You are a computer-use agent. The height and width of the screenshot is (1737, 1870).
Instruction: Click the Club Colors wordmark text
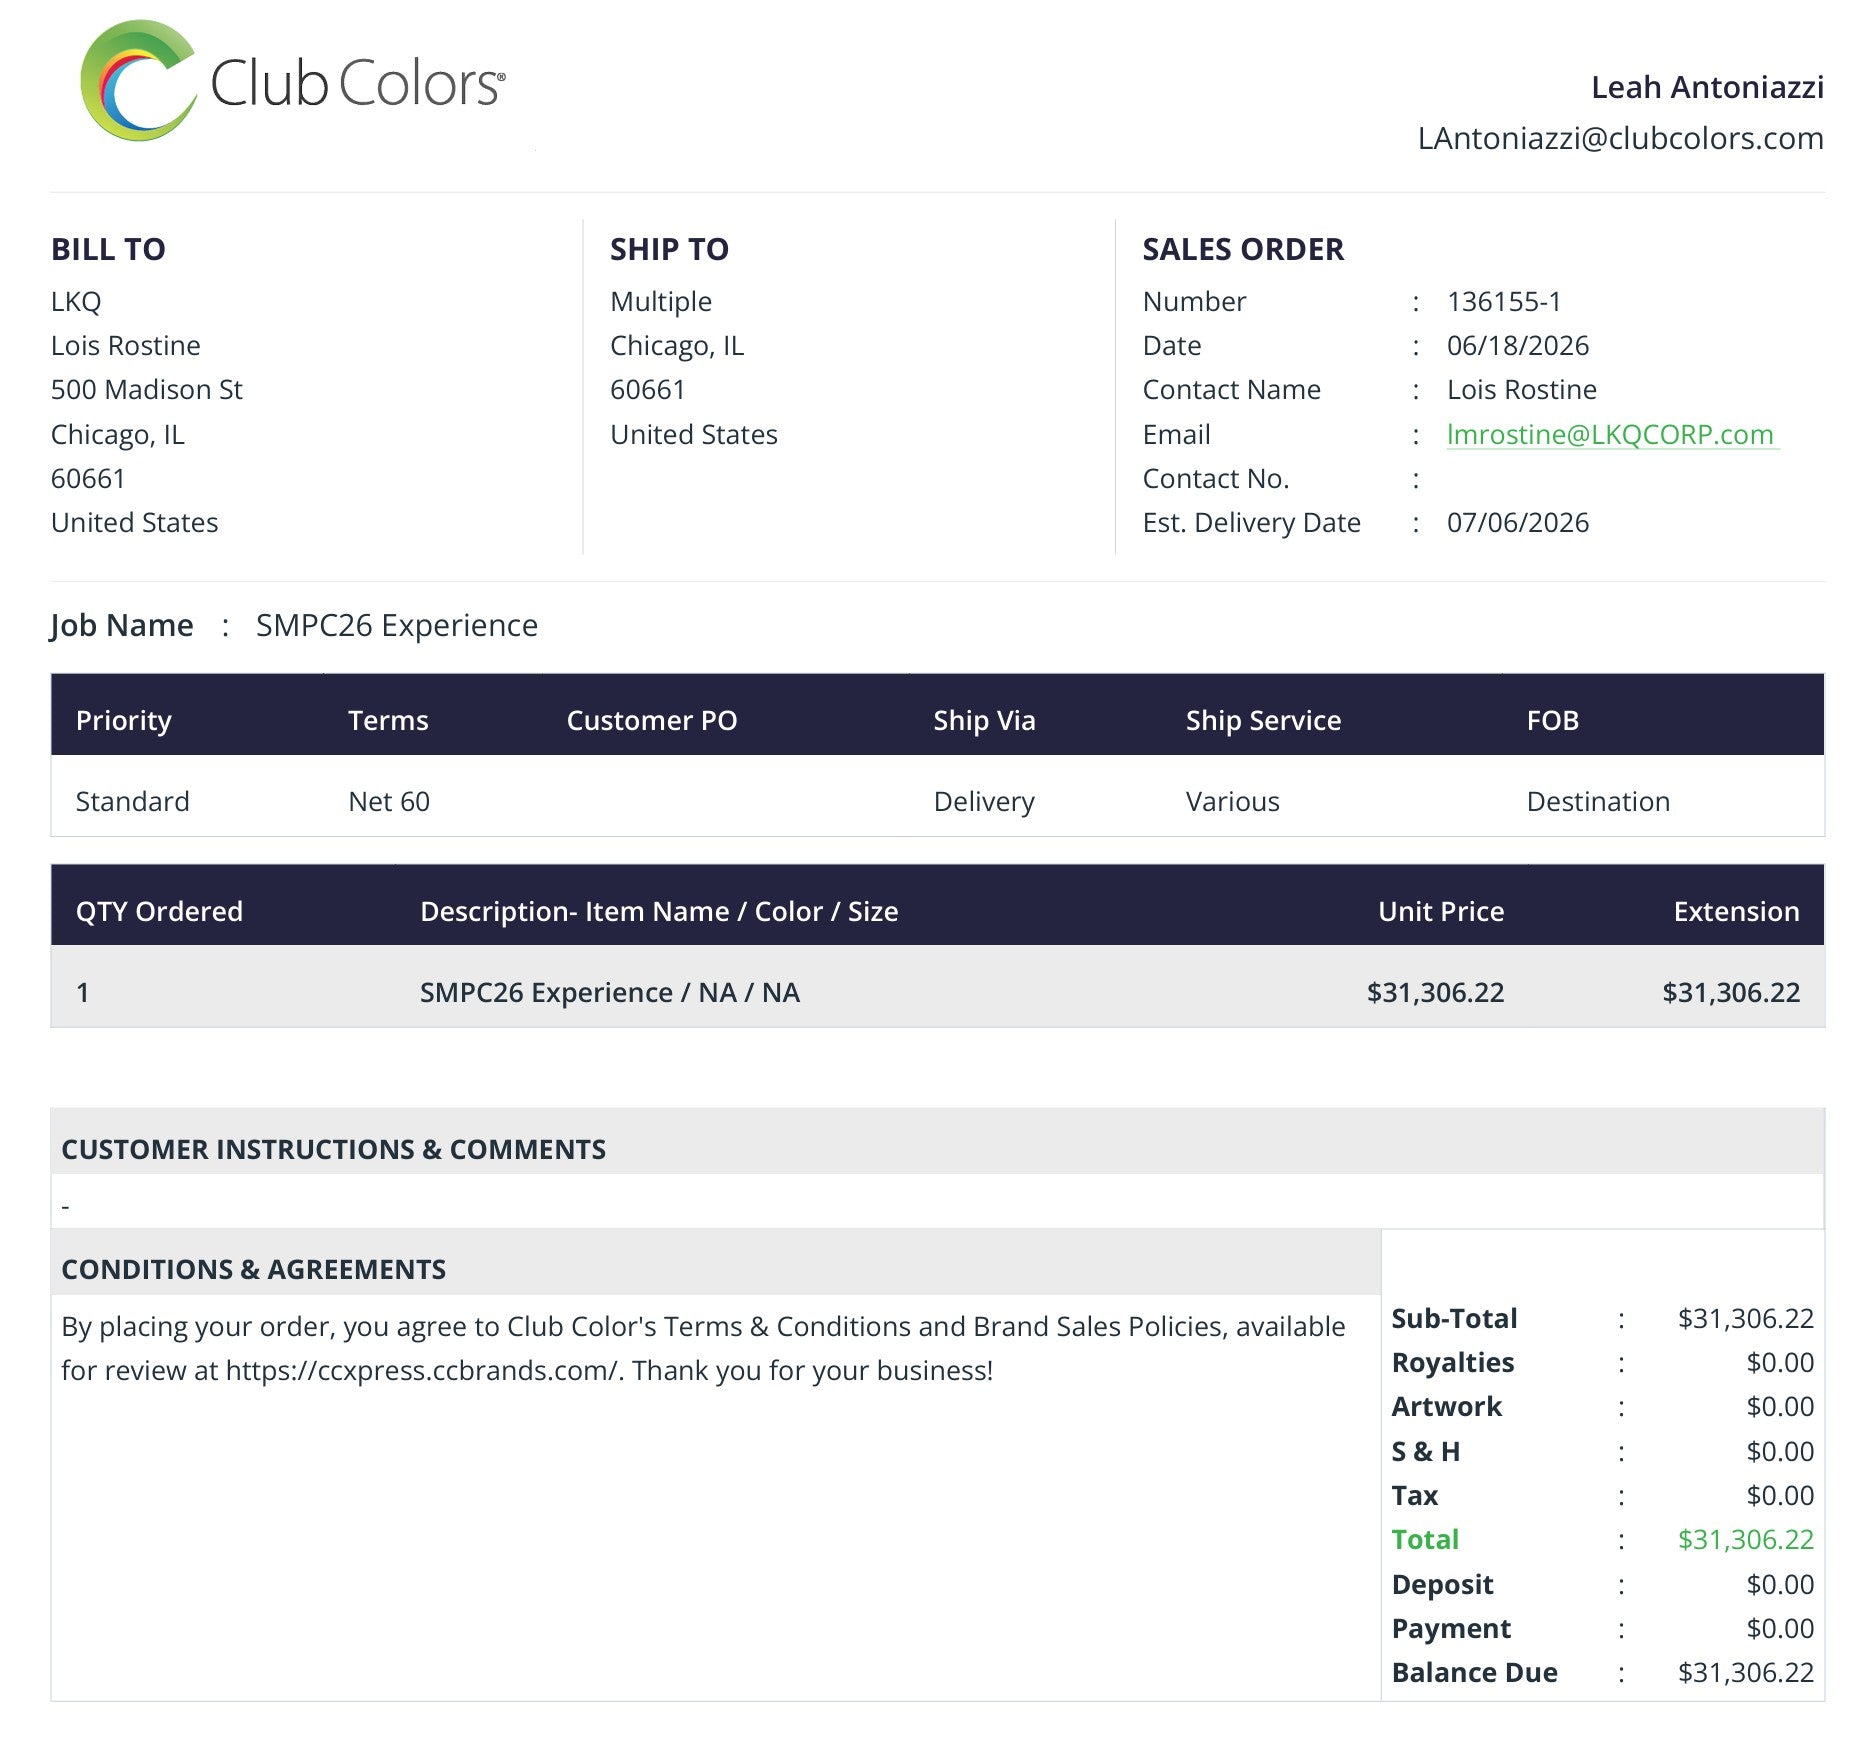click(357, 82)
